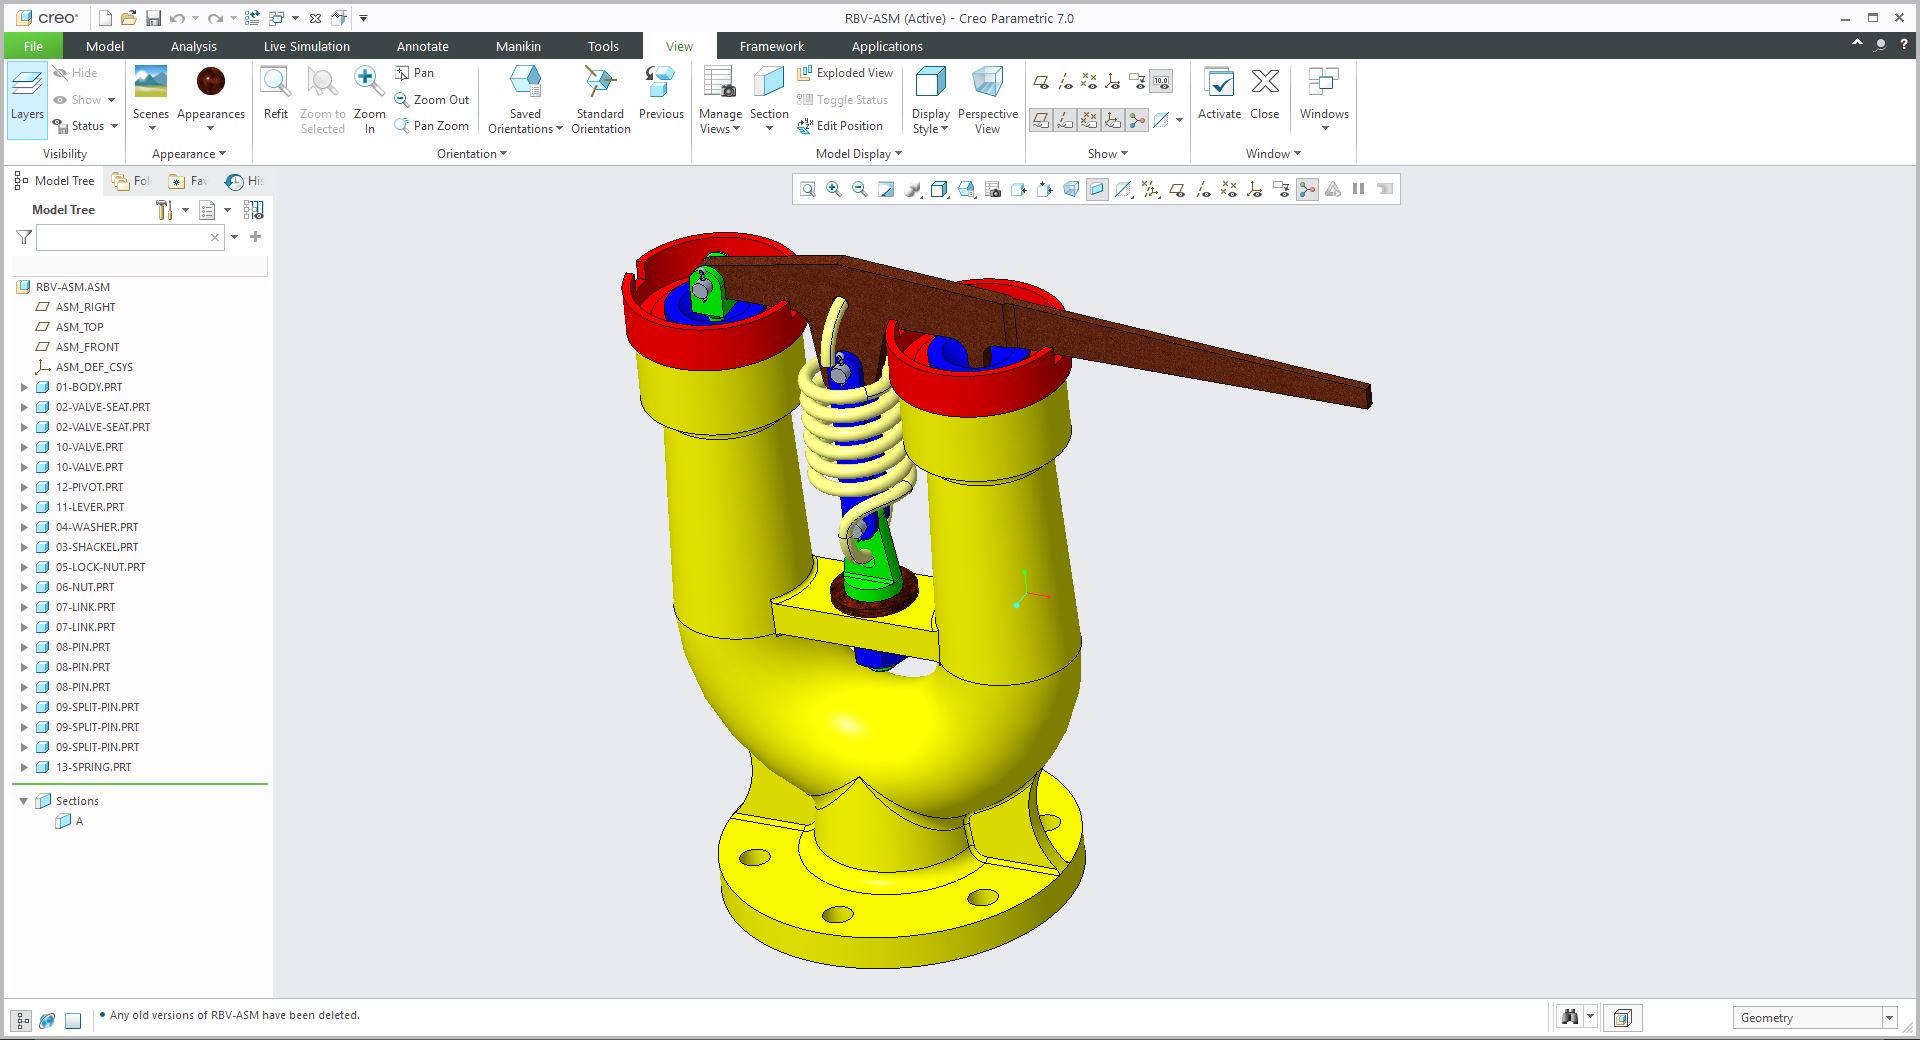Toggle coordinate system display in ribbon Show group
This screenshot has width=1920, height=1040.
coord(1113,81)
